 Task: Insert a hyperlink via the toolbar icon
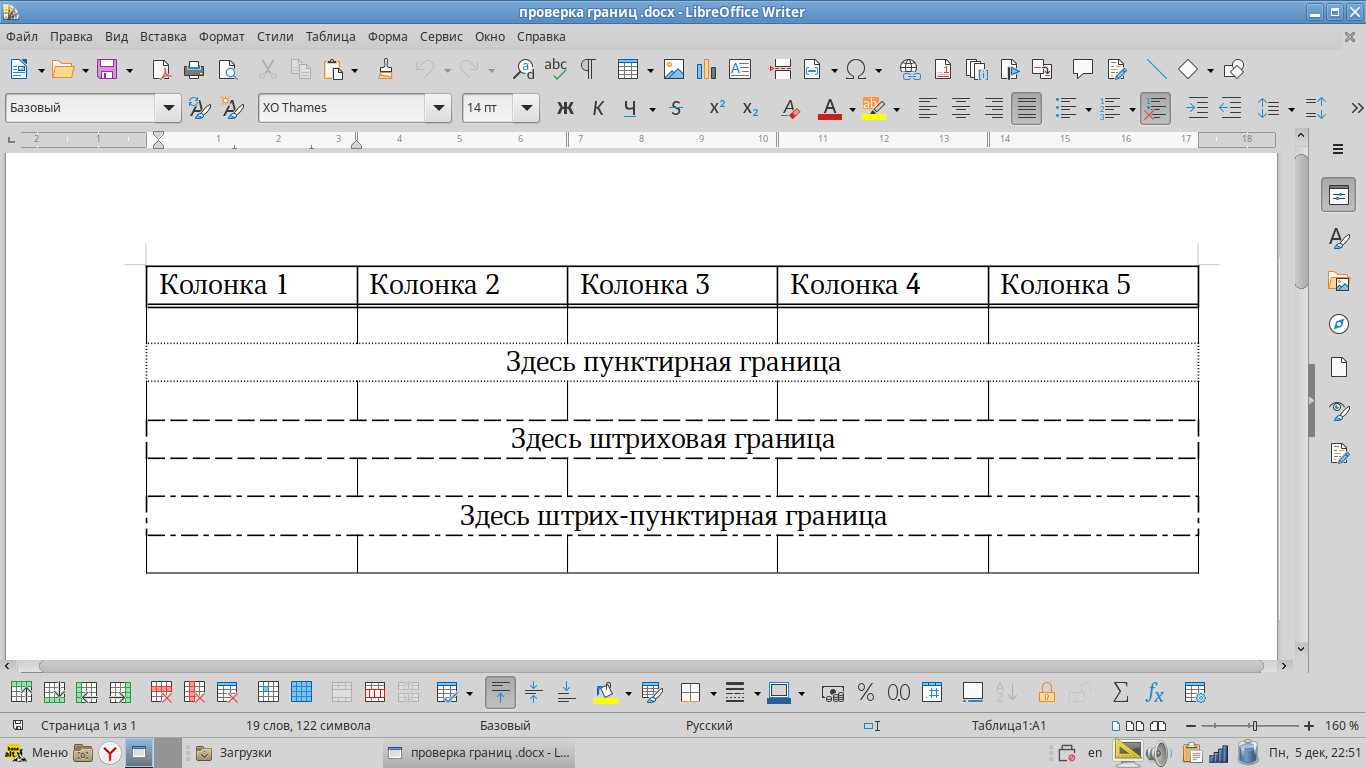pyautogui.click(x=910, y=70)
